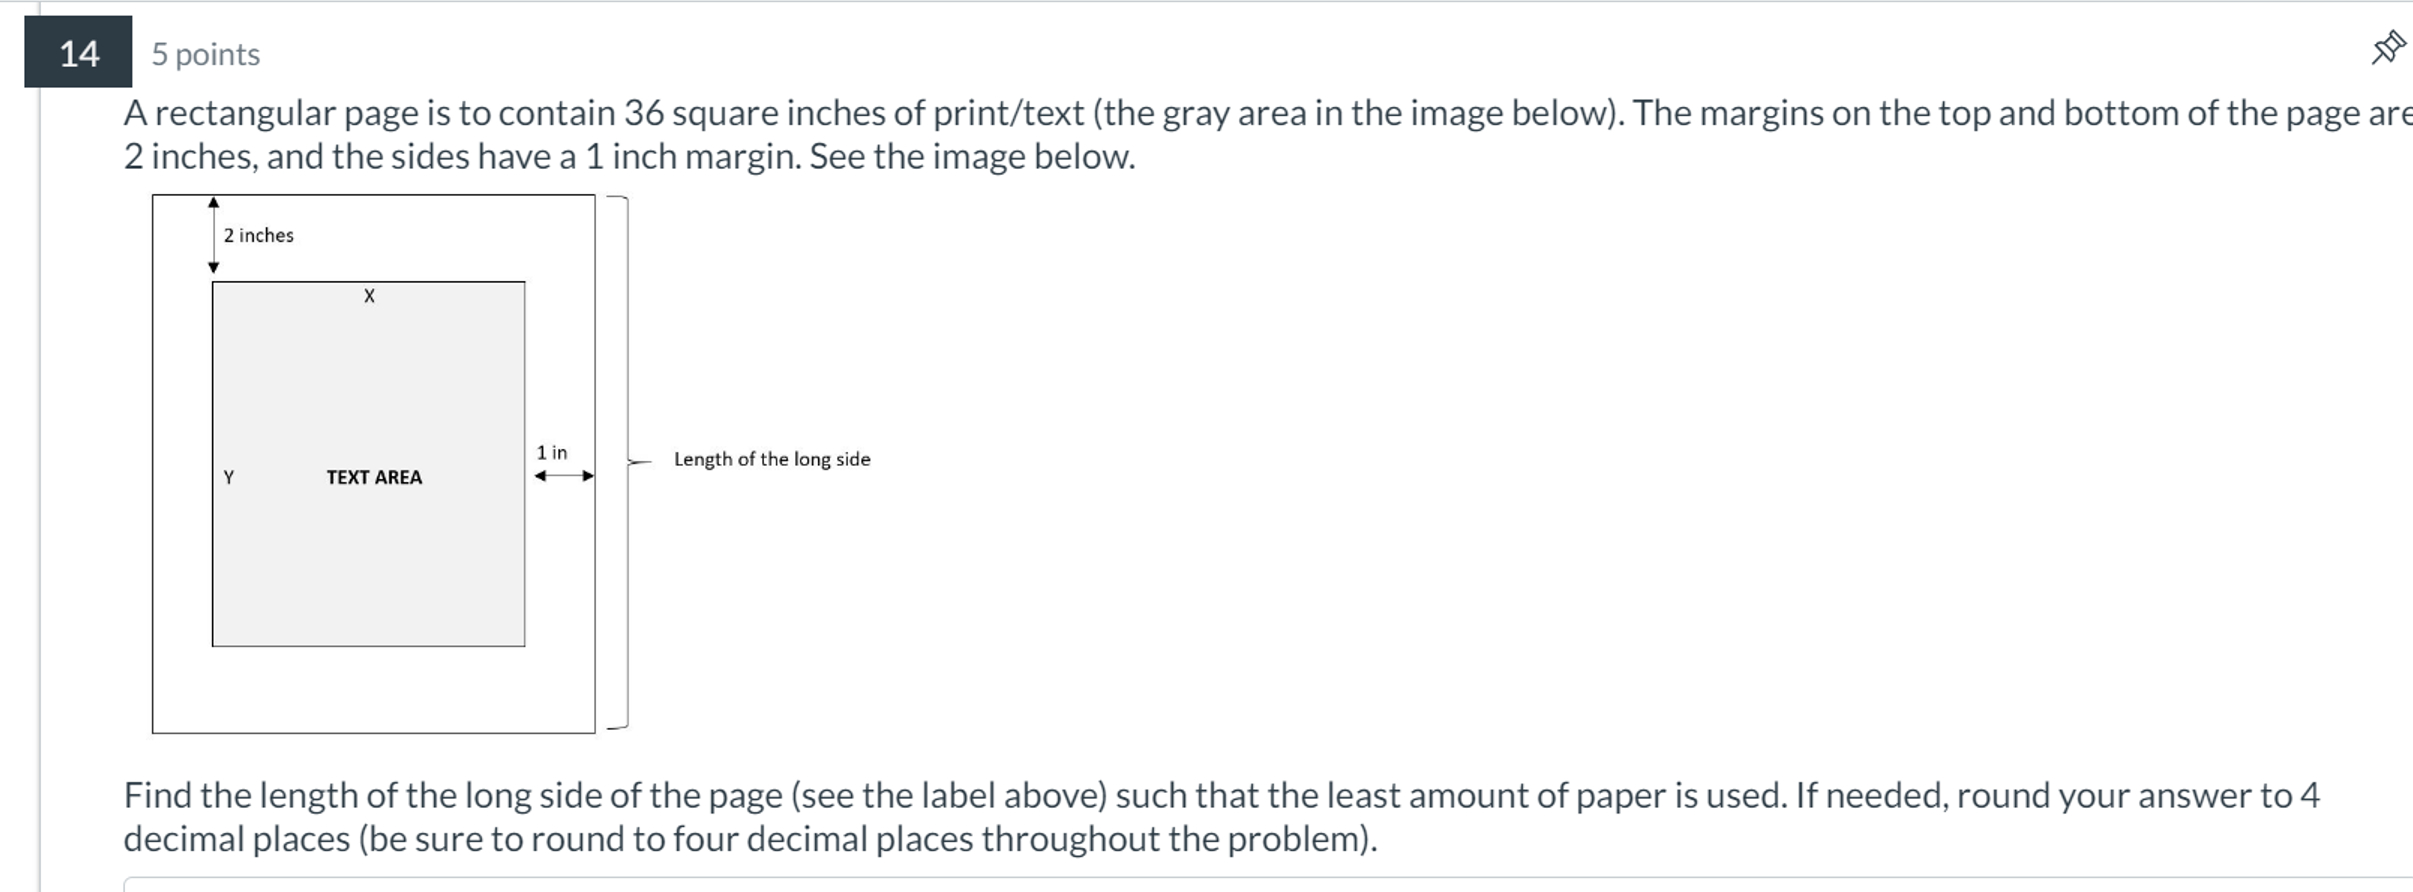Click the right arrowhead of the 1 in dimension
Image resolution: width=2413 pixels, height=892 pixels.
click(586, 477)
